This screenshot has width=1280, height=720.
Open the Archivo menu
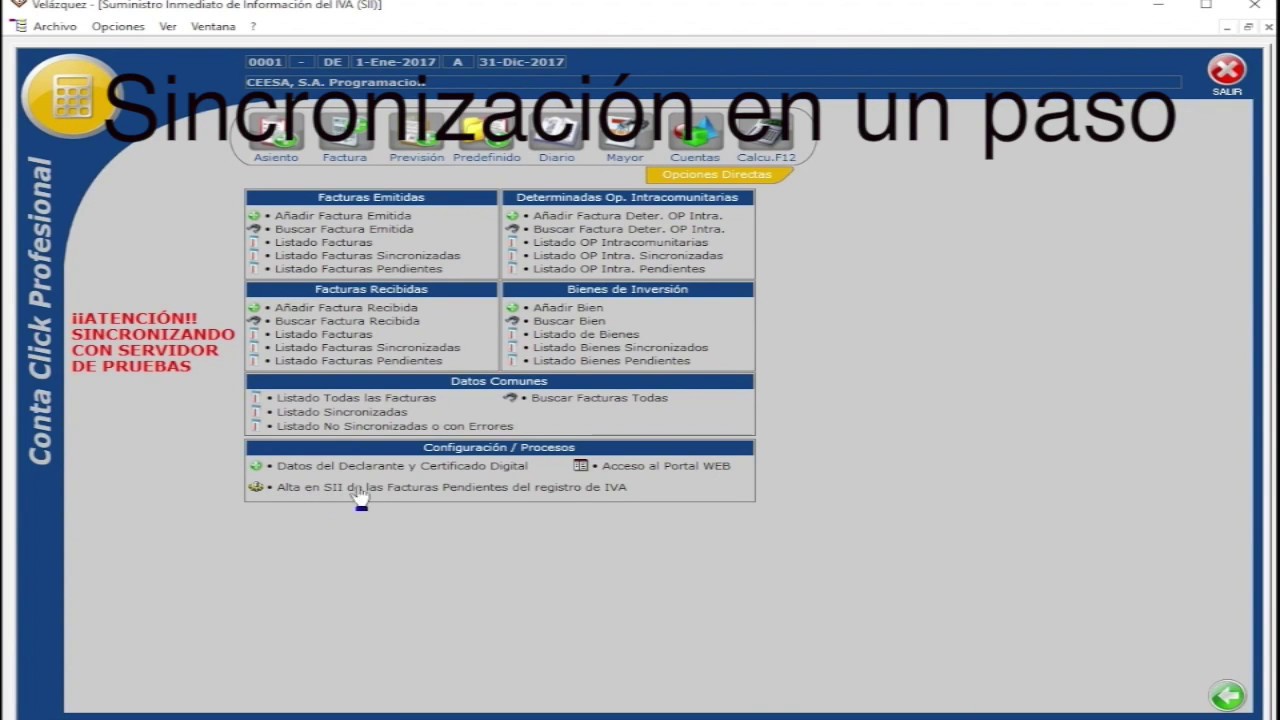54,27
